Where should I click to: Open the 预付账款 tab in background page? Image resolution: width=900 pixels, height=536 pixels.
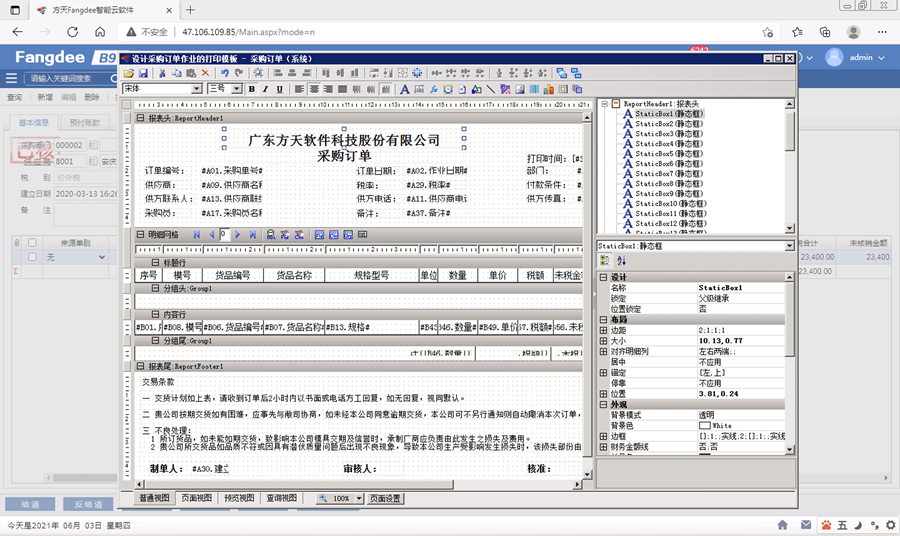tap(84, 123)
